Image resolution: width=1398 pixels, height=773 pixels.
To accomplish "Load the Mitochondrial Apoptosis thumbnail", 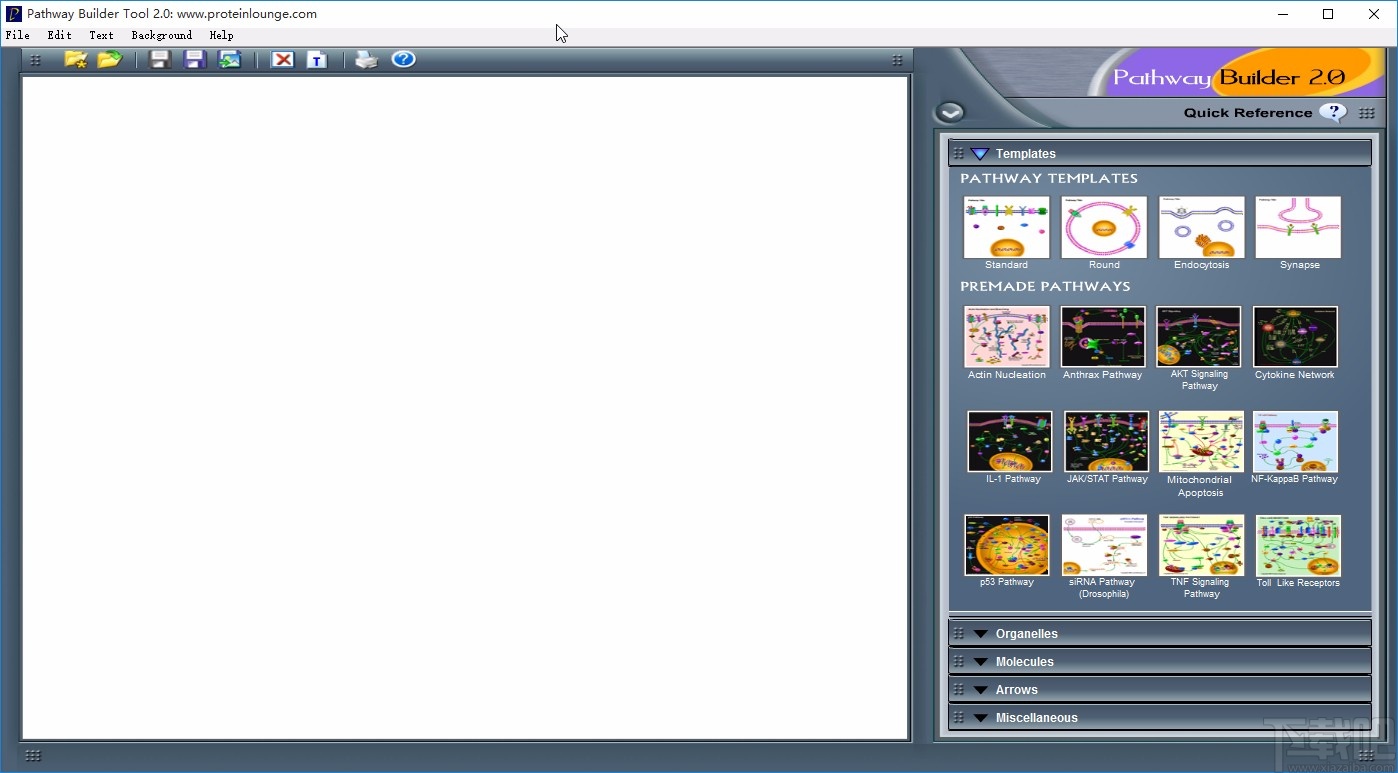I will click(x=1201, y=441).
